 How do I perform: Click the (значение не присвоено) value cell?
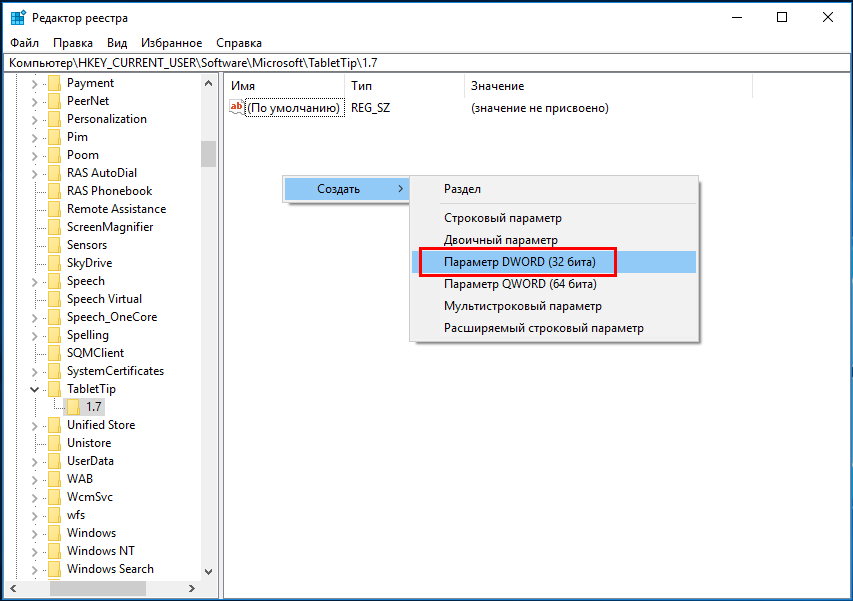coord(540,108)
